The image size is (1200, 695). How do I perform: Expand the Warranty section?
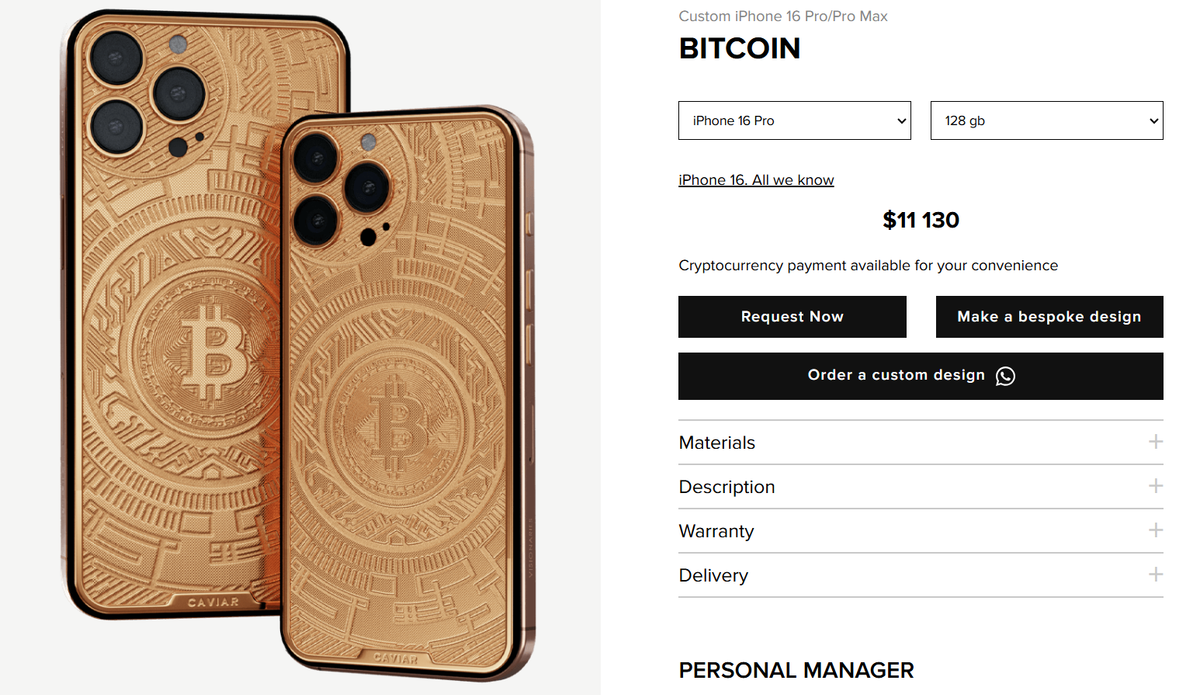point(716,531)
